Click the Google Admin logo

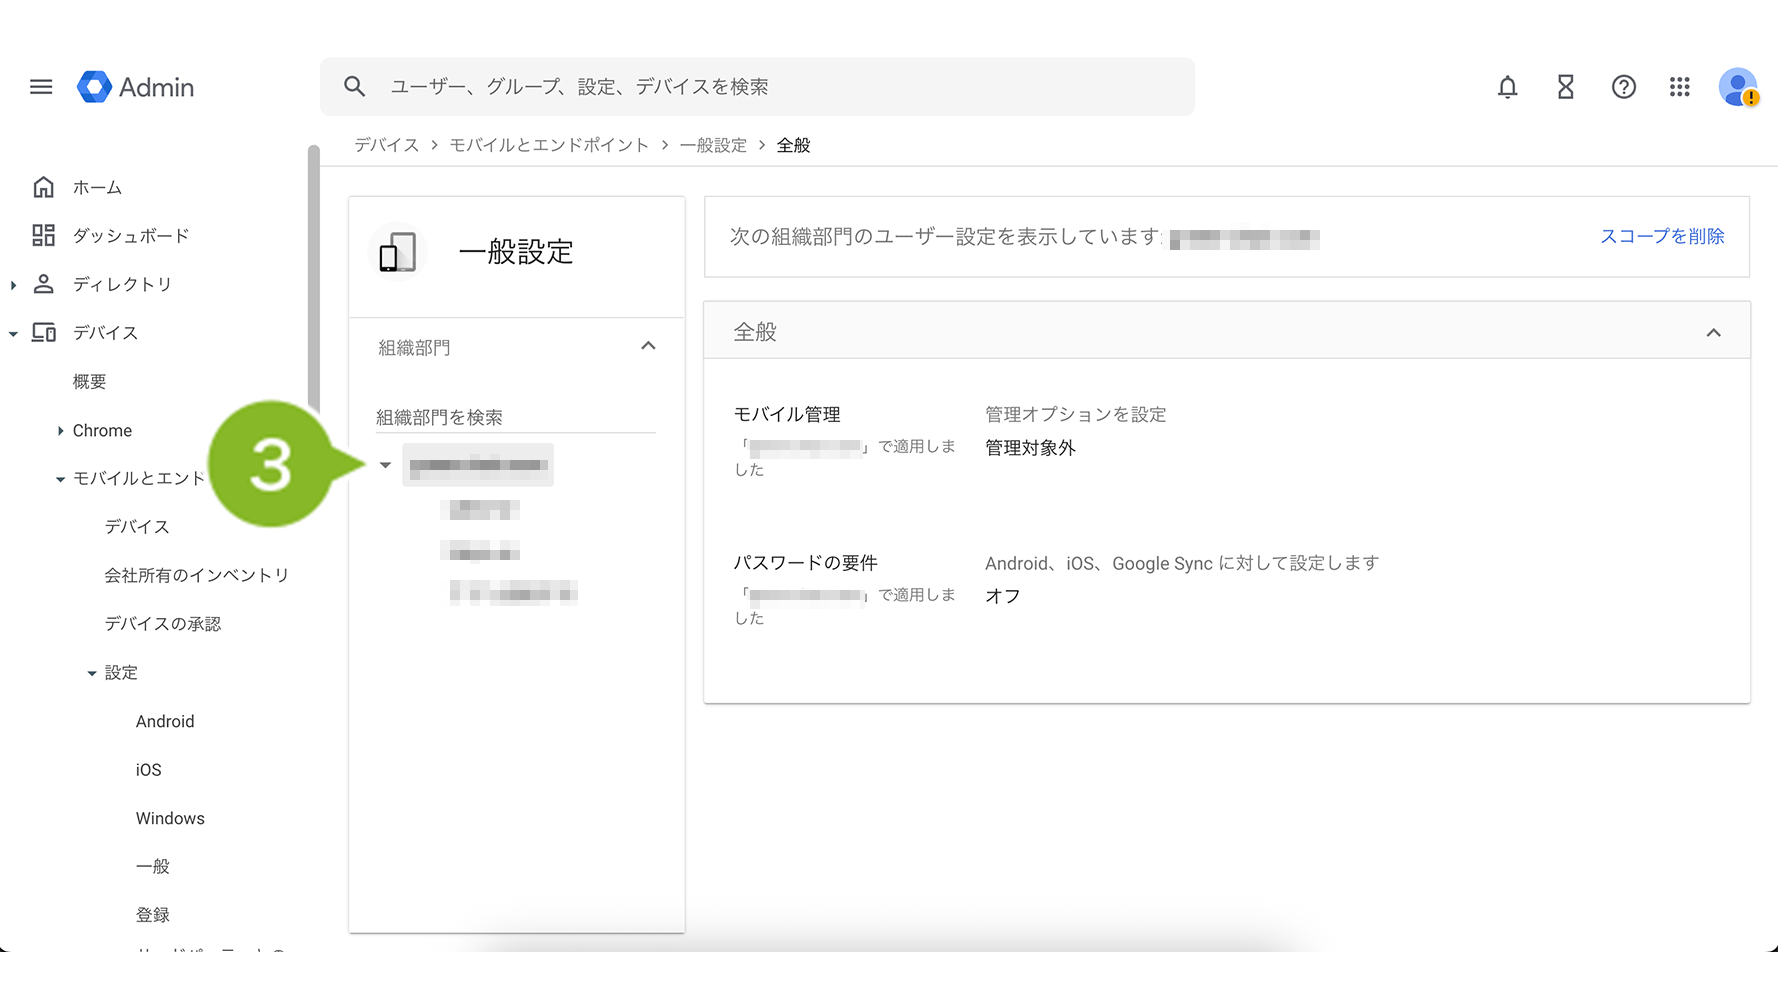pyautogui.click(x=136, y=87)
